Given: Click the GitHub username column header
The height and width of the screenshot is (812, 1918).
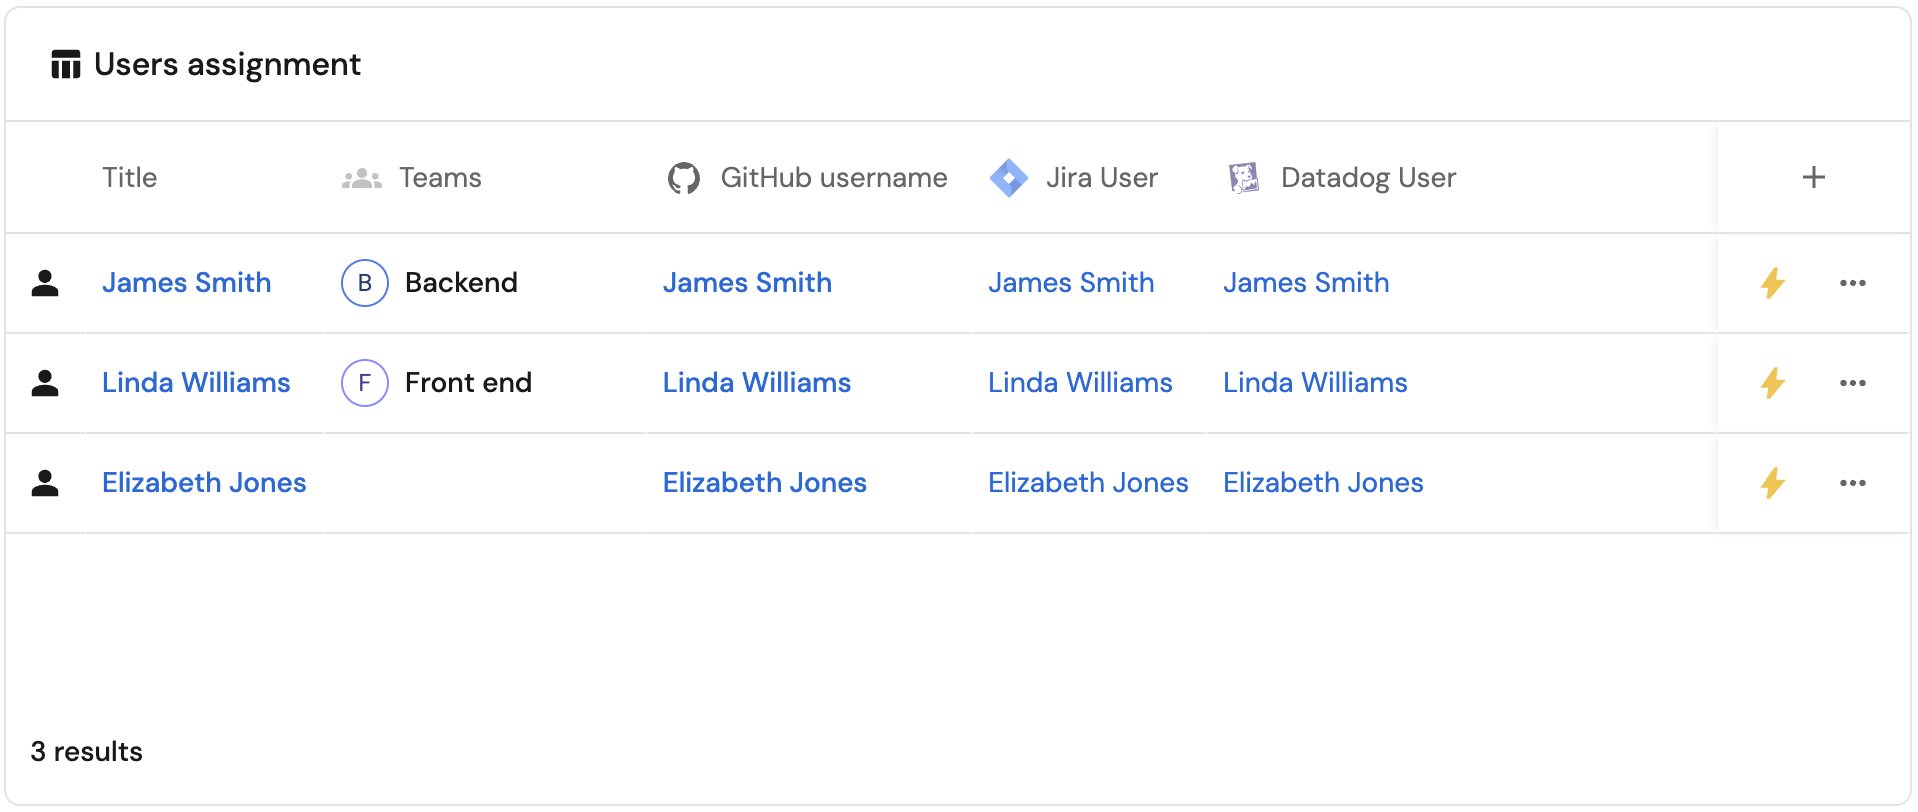Looking at the screenshot, I should (x=832, y=178).
